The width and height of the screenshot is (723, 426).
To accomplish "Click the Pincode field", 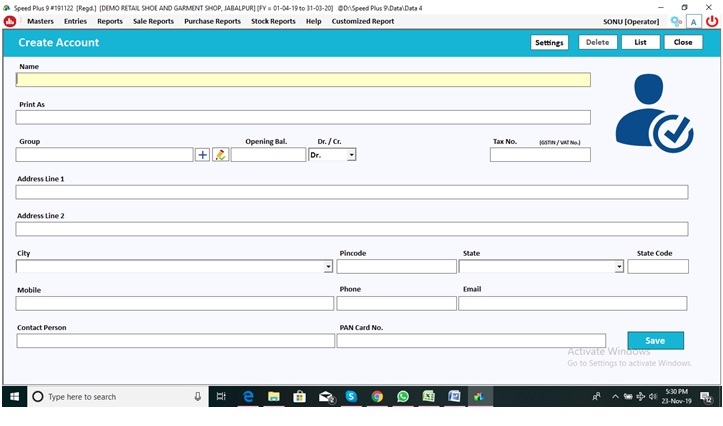I will [397, 266].
